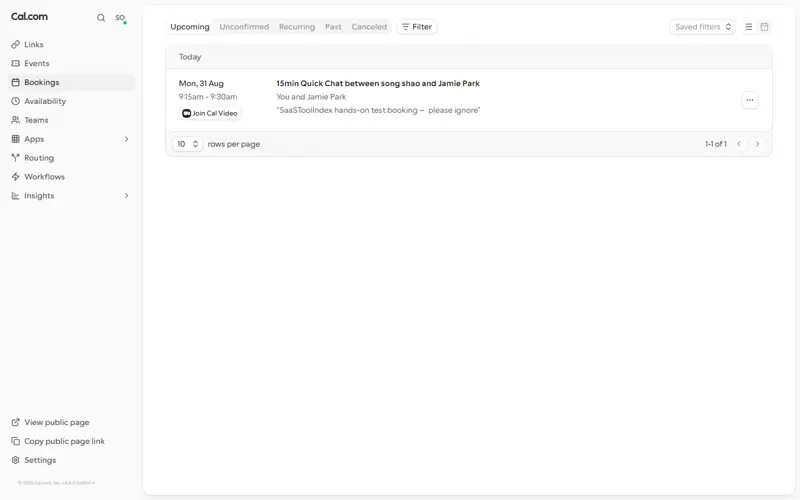The image size is (800, 500).
Task: Go to Events in the sidebar
Action: tap(37, 63)
